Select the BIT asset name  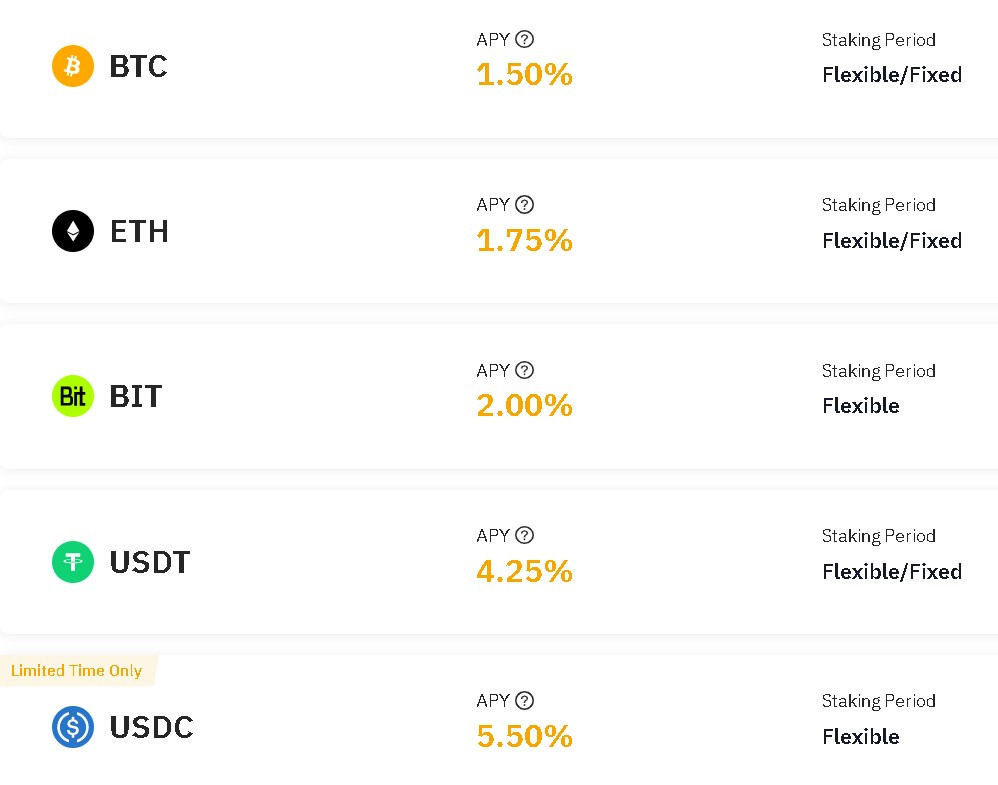(136, 396)
